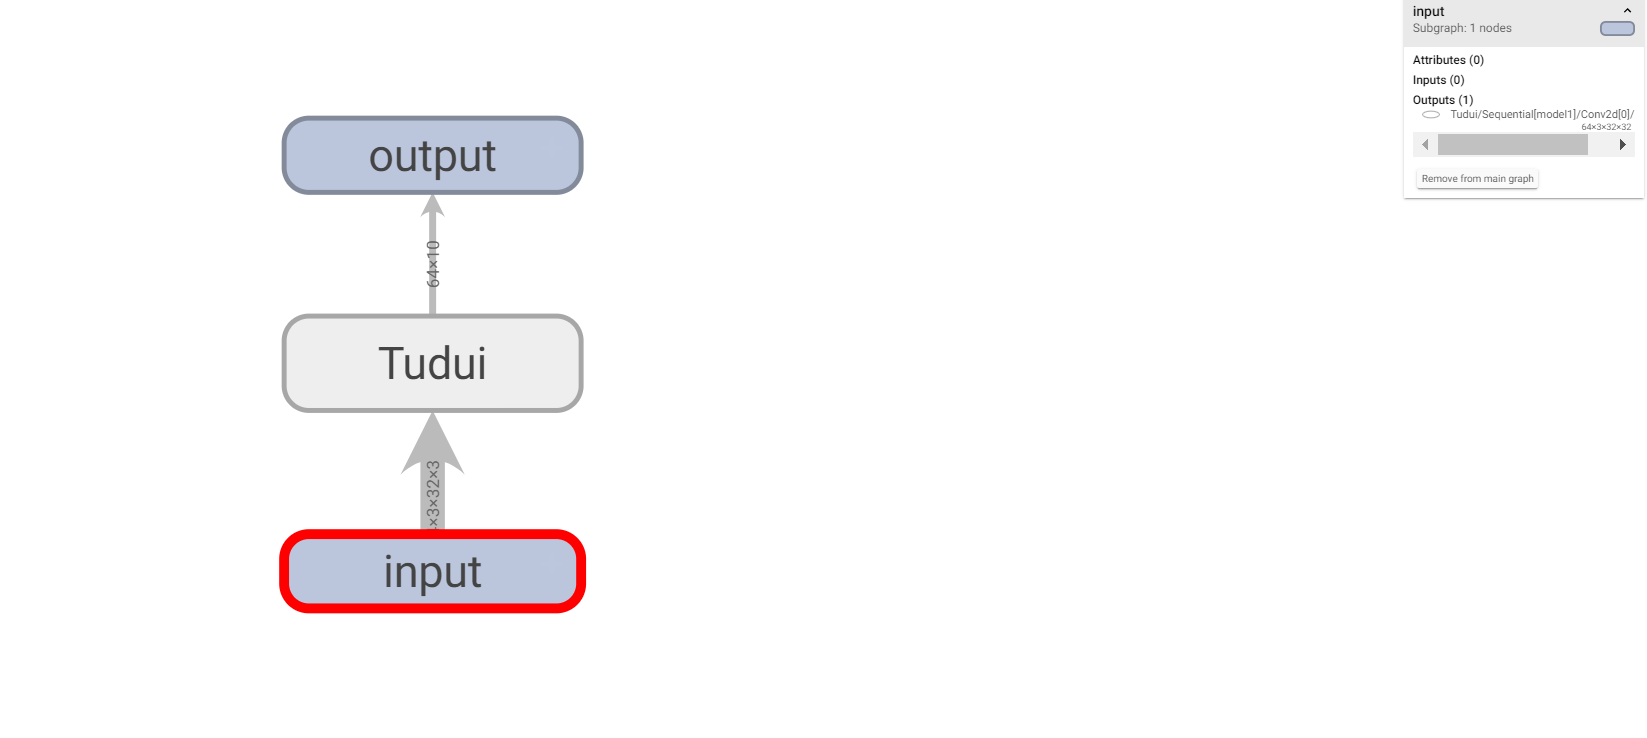Click the horizontal scrollbar thumb in outputs
This screenshot has width=1647, height=738.
(x=1512, y=145)
